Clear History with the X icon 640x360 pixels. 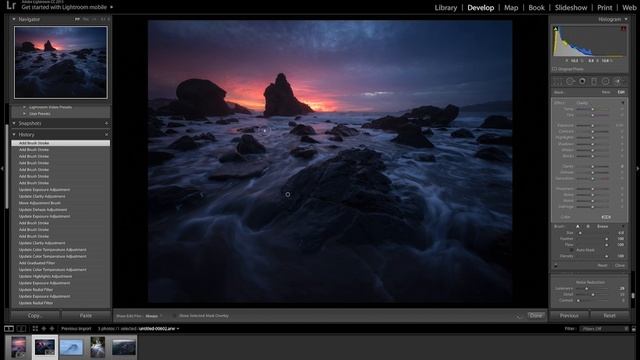tap(107, 134)
